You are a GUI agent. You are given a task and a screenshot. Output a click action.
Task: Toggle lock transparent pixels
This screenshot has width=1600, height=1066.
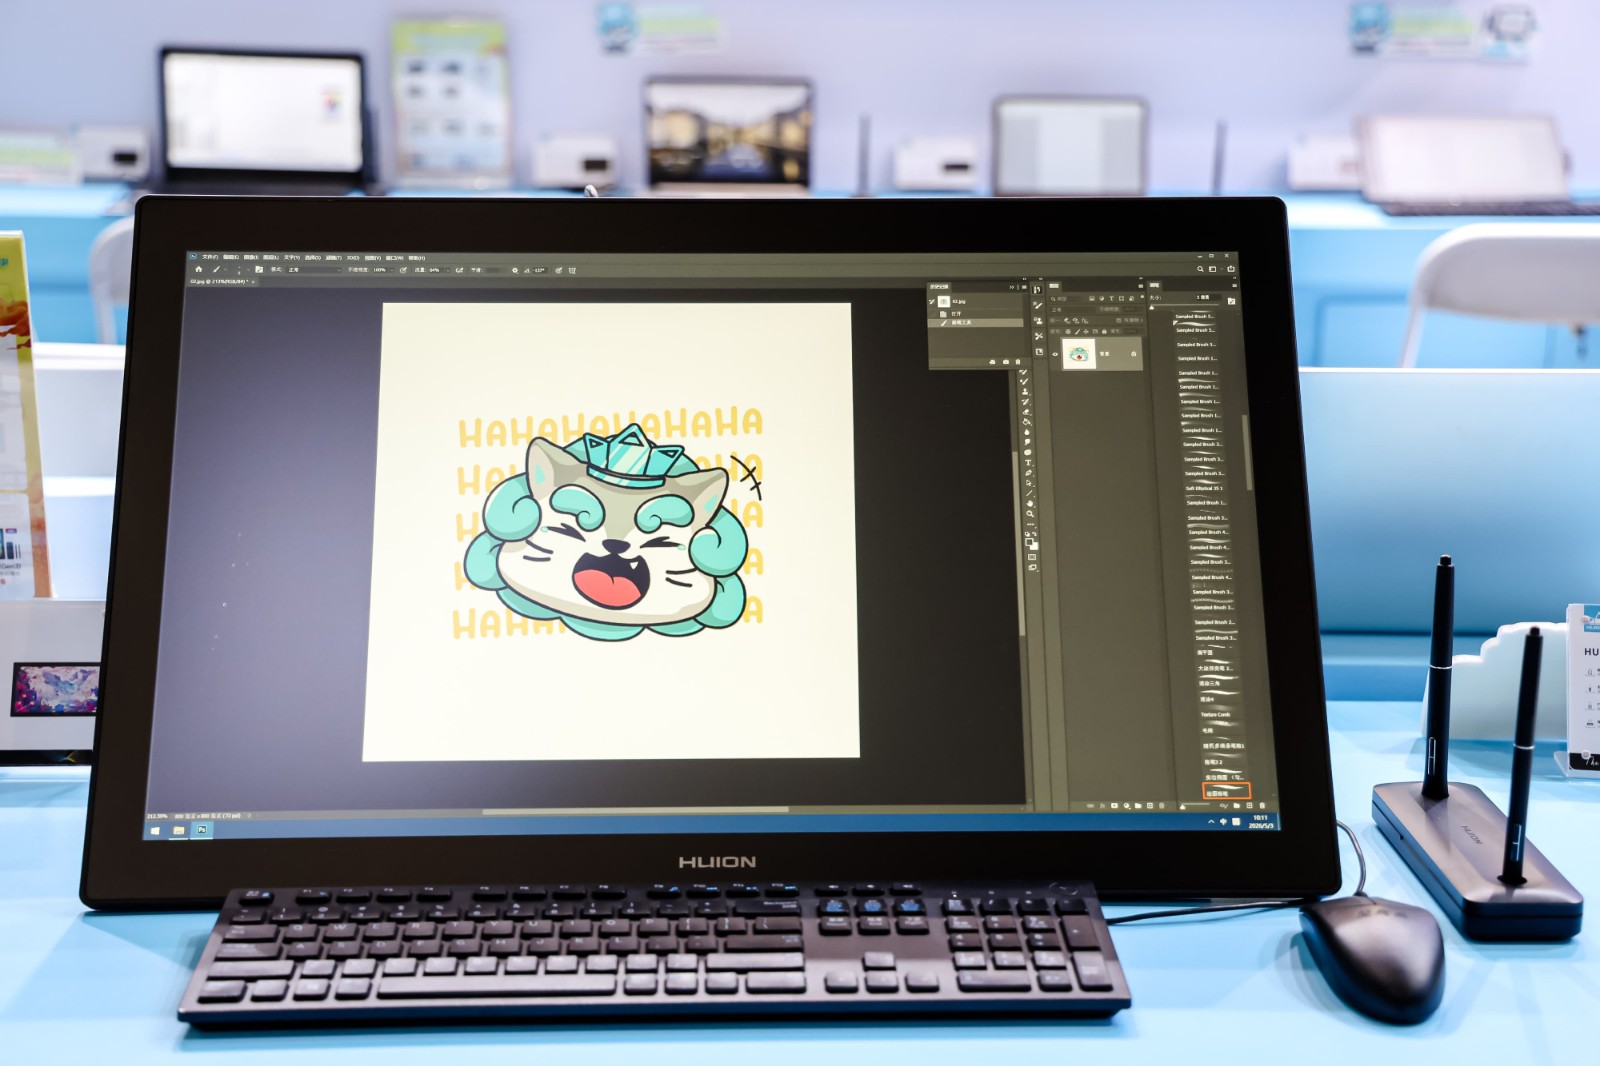pos(1068,332)
